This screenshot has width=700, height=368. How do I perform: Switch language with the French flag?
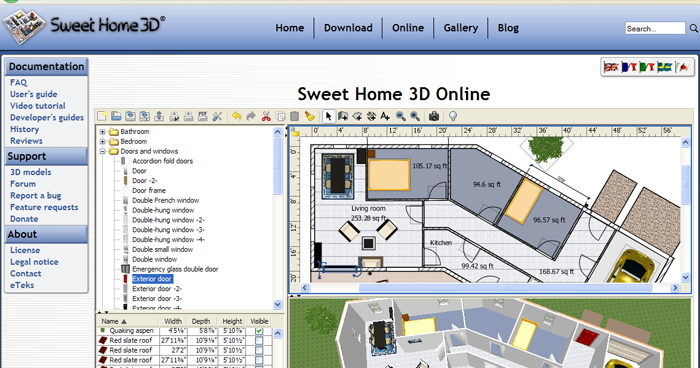[x=629, y=67]
